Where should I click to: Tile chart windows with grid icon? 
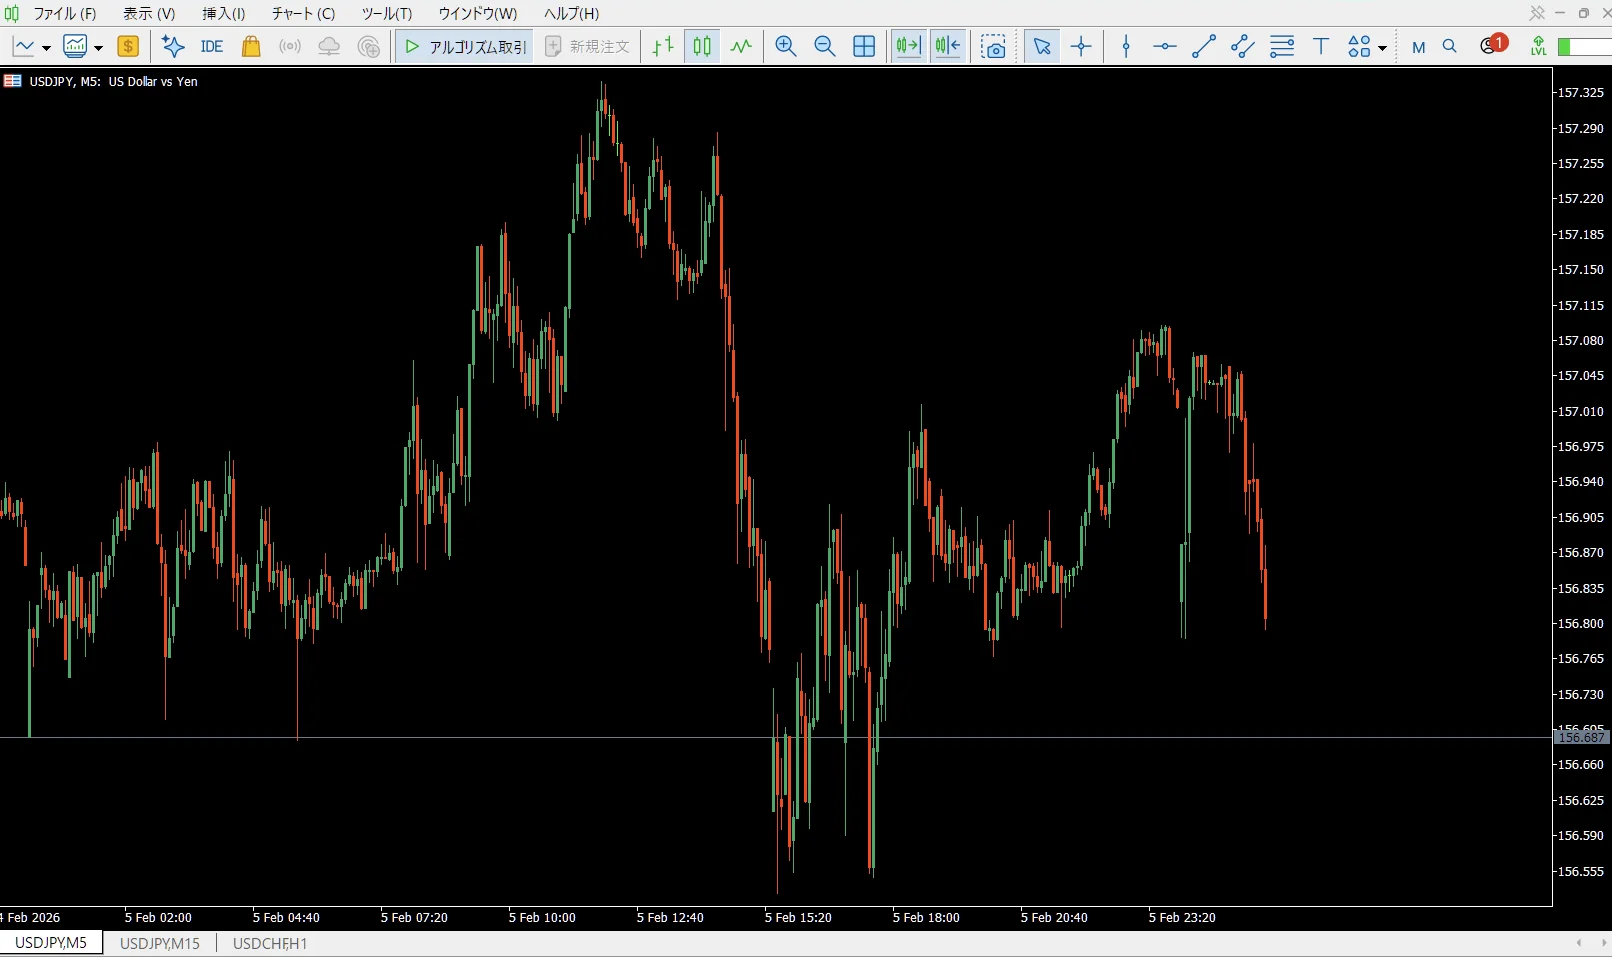(864, 46)
